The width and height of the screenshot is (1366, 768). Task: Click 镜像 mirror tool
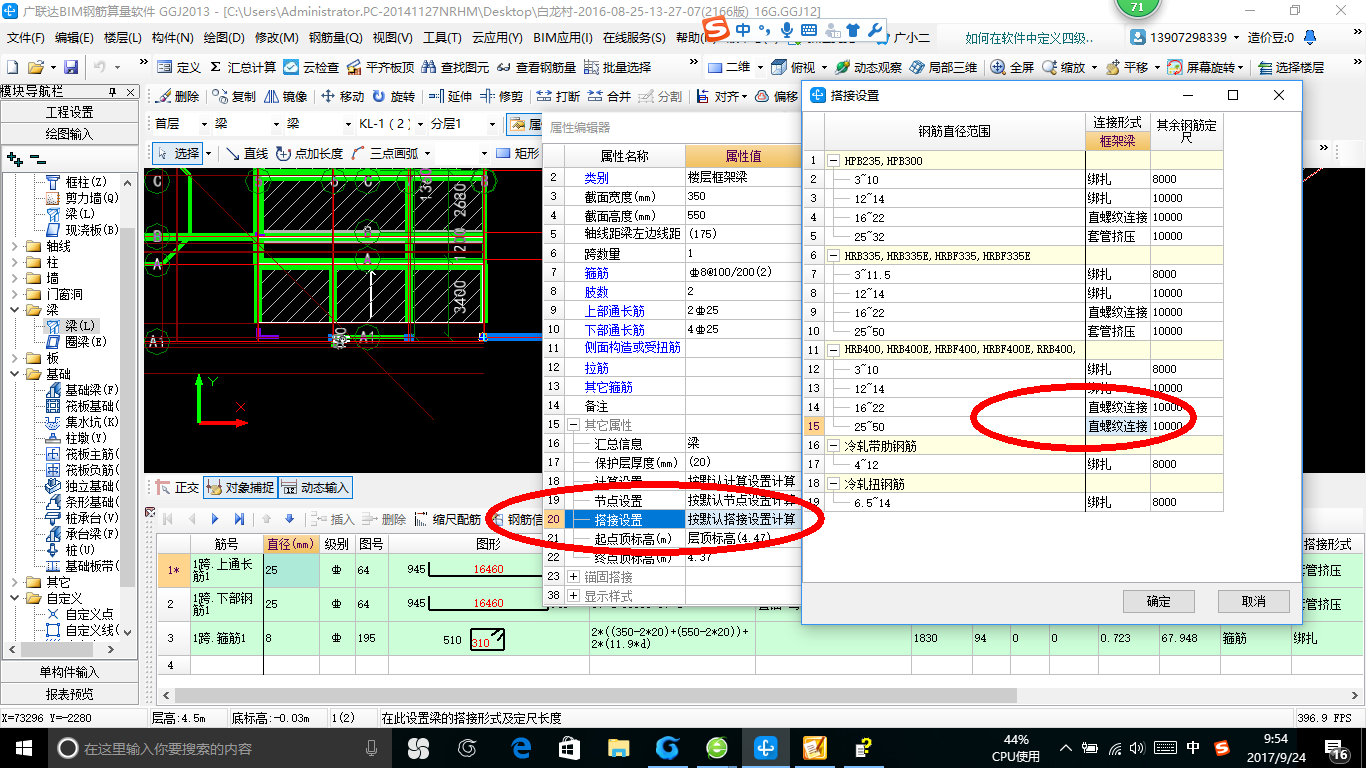click(285, 97)
